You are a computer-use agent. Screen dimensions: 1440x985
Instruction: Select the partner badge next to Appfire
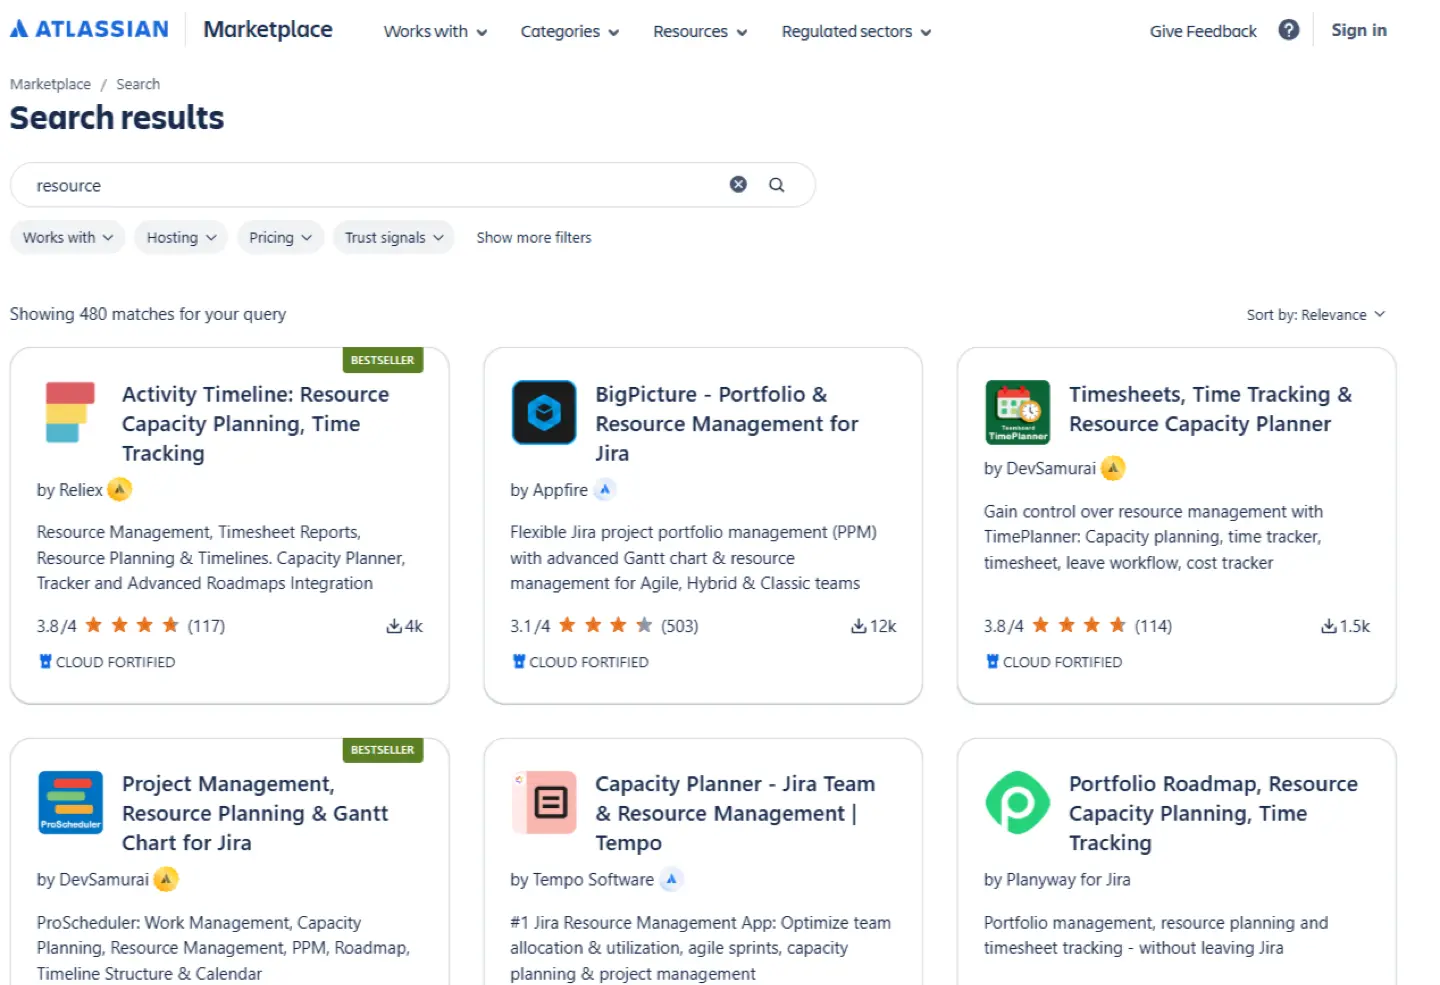coord(605,490)
